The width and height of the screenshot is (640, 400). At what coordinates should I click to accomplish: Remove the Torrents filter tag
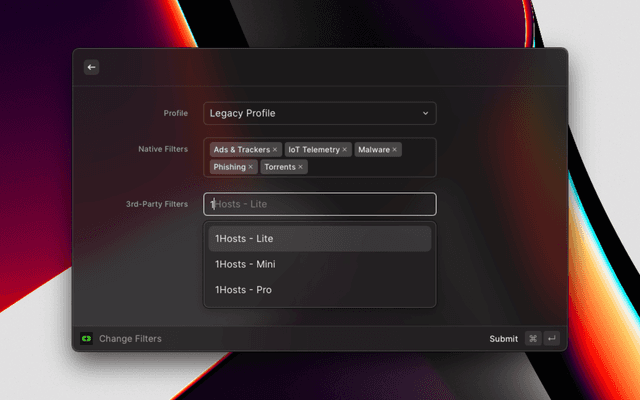pyautogui.click(x=301, y=167)
